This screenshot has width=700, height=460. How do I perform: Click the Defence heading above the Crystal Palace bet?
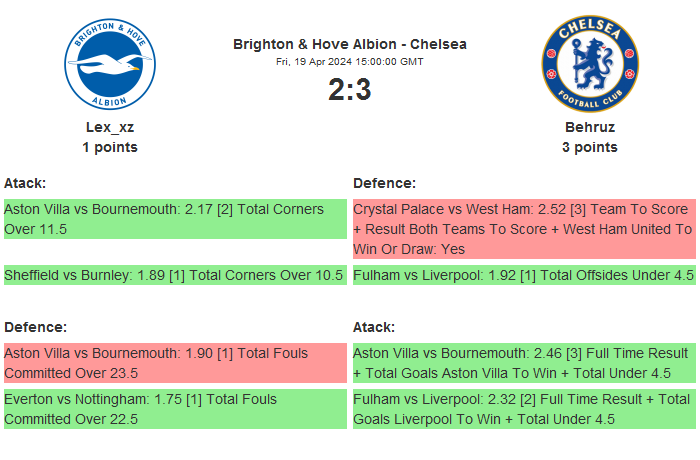[384, 183]
